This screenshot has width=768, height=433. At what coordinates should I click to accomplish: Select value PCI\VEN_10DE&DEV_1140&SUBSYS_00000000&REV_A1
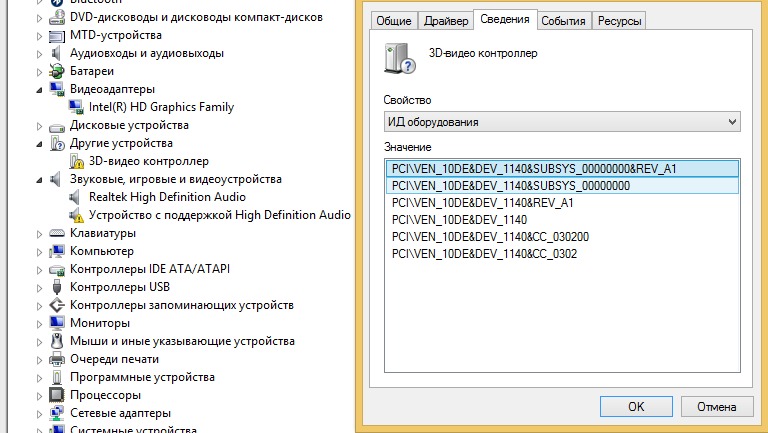click(562, 168)
